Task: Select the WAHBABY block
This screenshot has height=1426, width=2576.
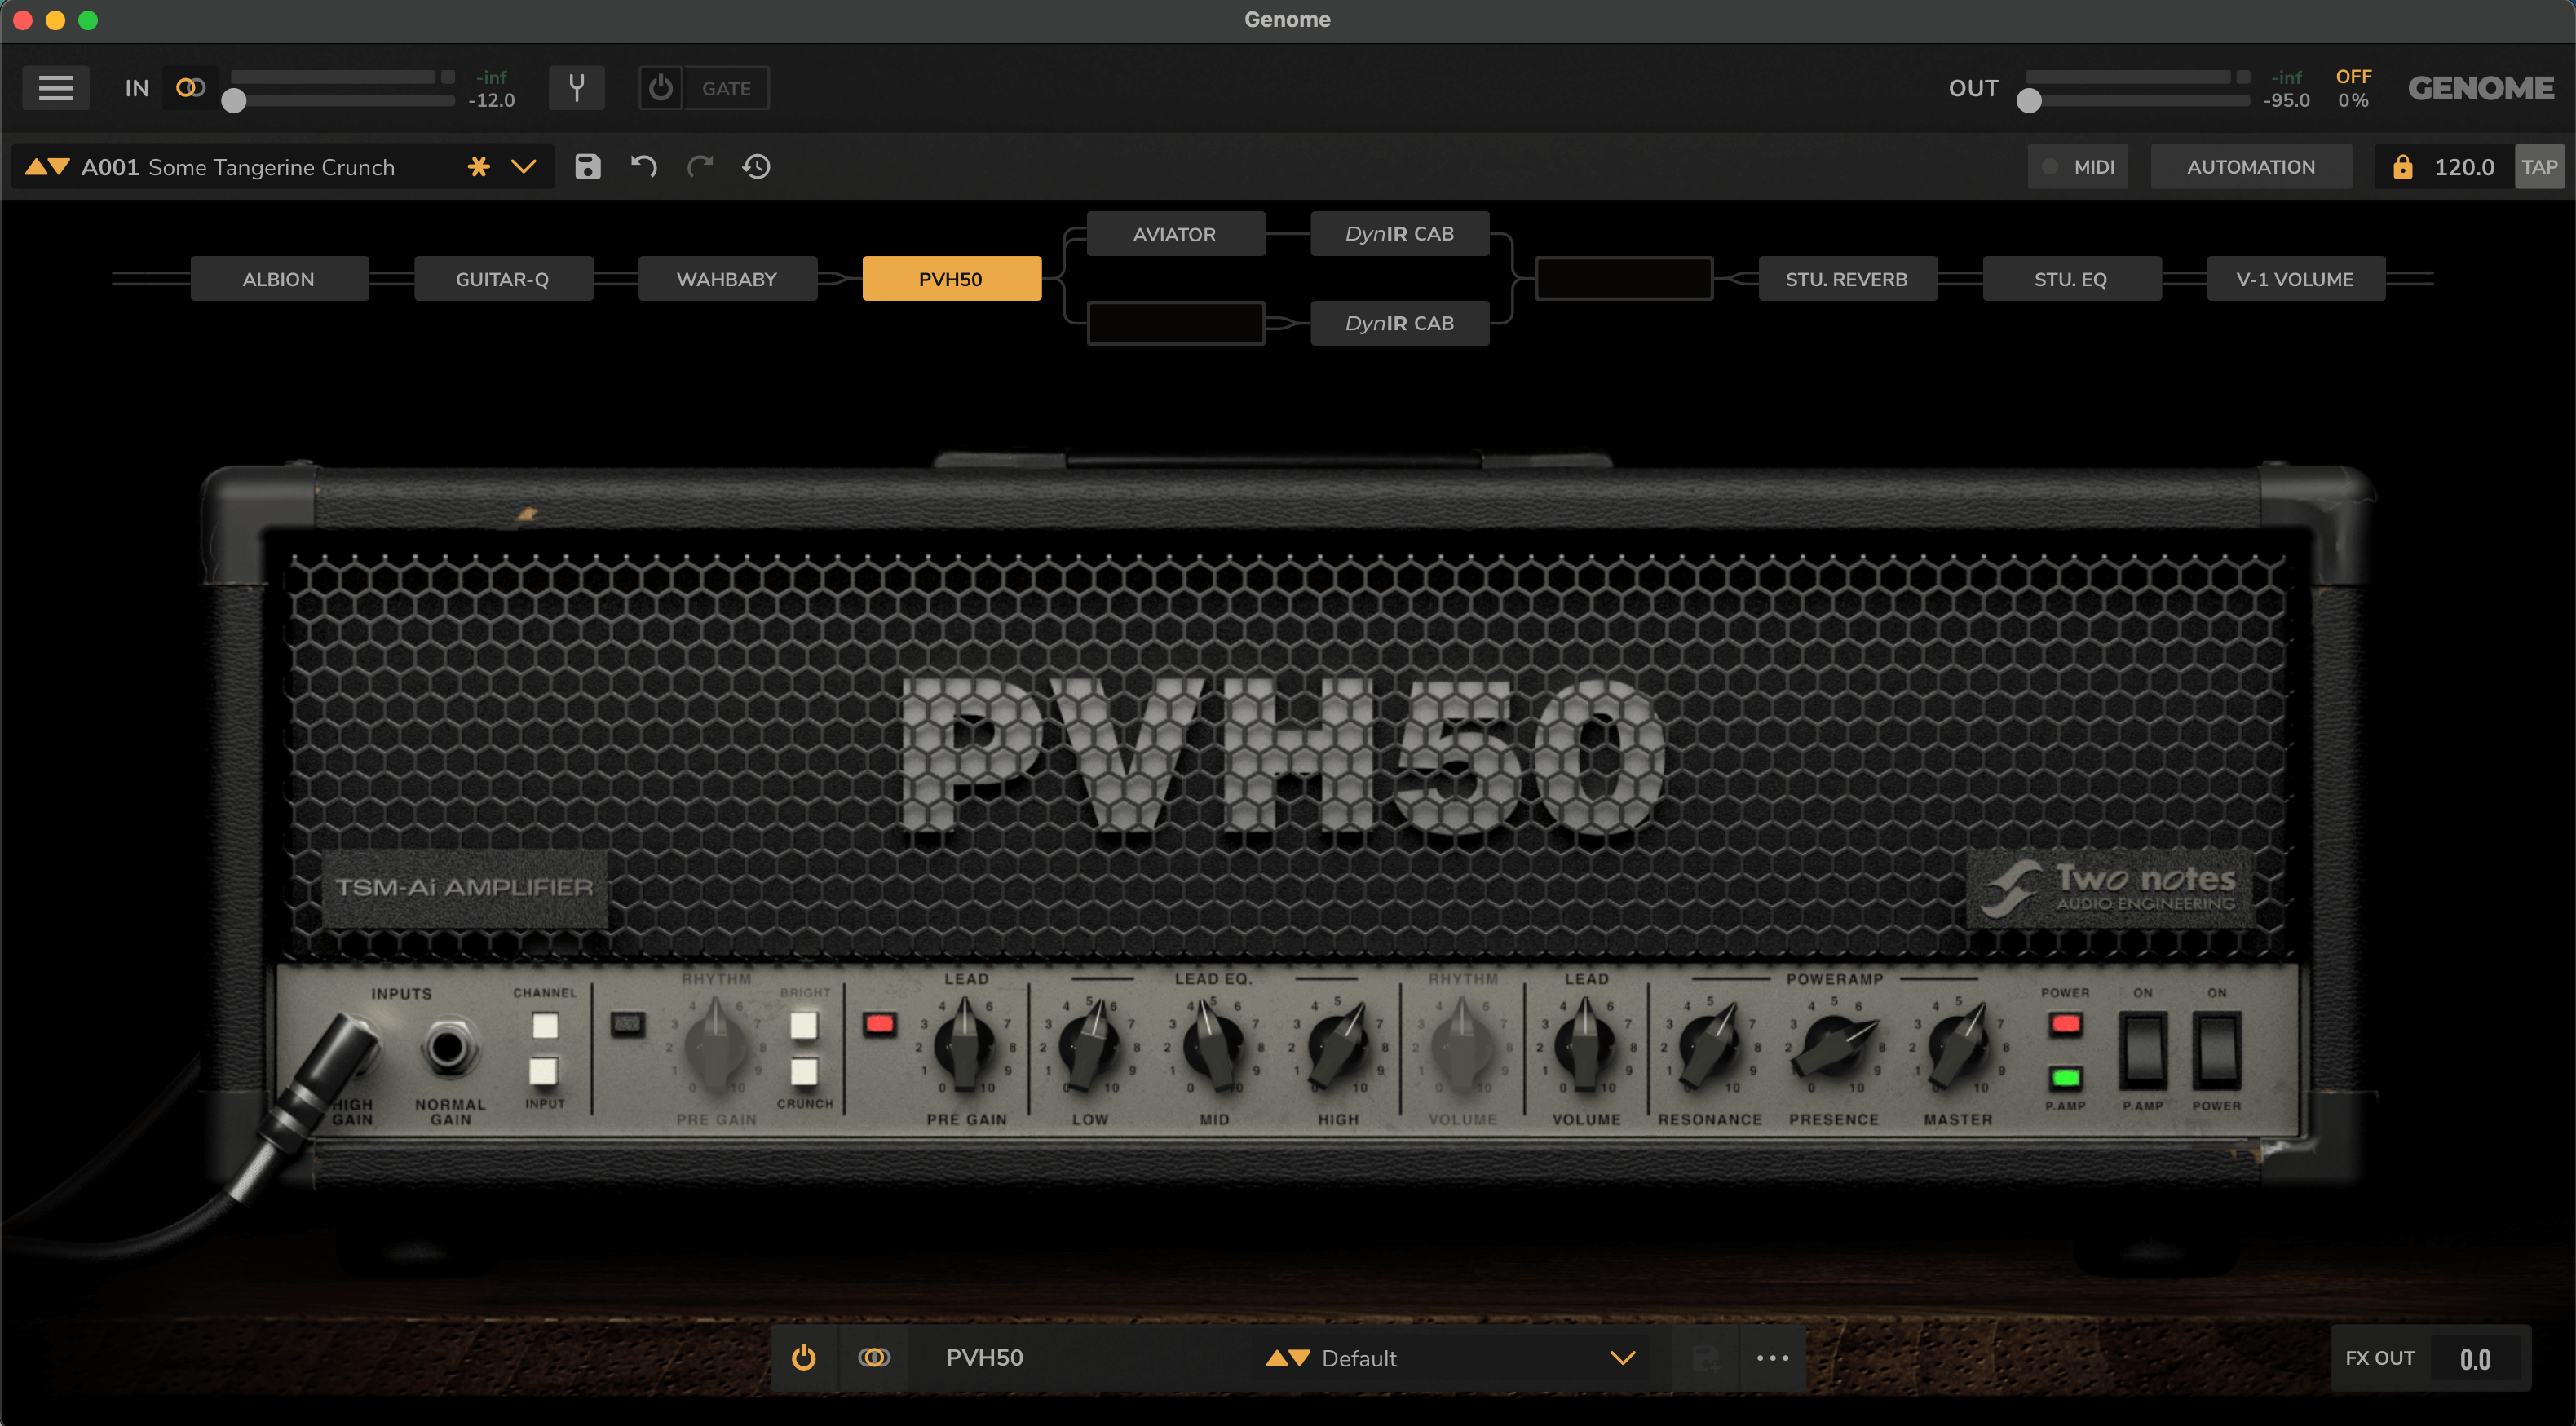Action: (x=727, y=279)
